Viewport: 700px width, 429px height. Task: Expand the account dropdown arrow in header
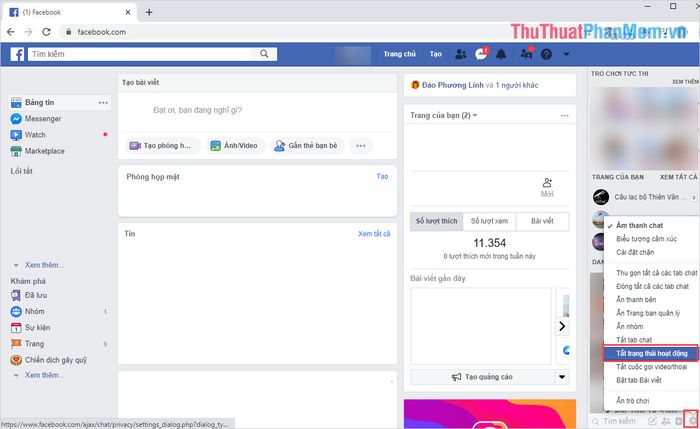coord(567,54)
